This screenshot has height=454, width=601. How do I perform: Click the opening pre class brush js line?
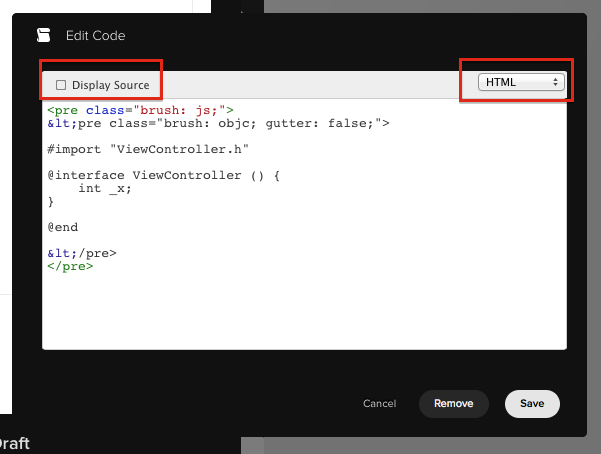coord(140,110)
